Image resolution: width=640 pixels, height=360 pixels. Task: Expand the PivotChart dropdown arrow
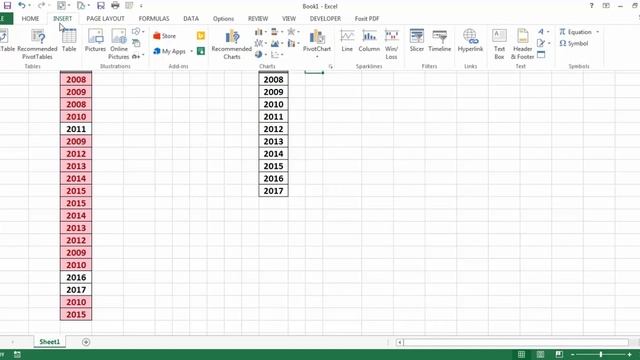coord(317,56)
